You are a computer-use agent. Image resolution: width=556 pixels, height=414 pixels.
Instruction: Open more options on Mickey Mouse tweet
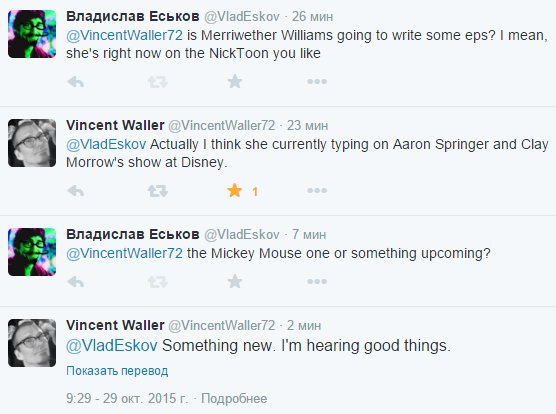pyautogui.click(x=317, y=282)
